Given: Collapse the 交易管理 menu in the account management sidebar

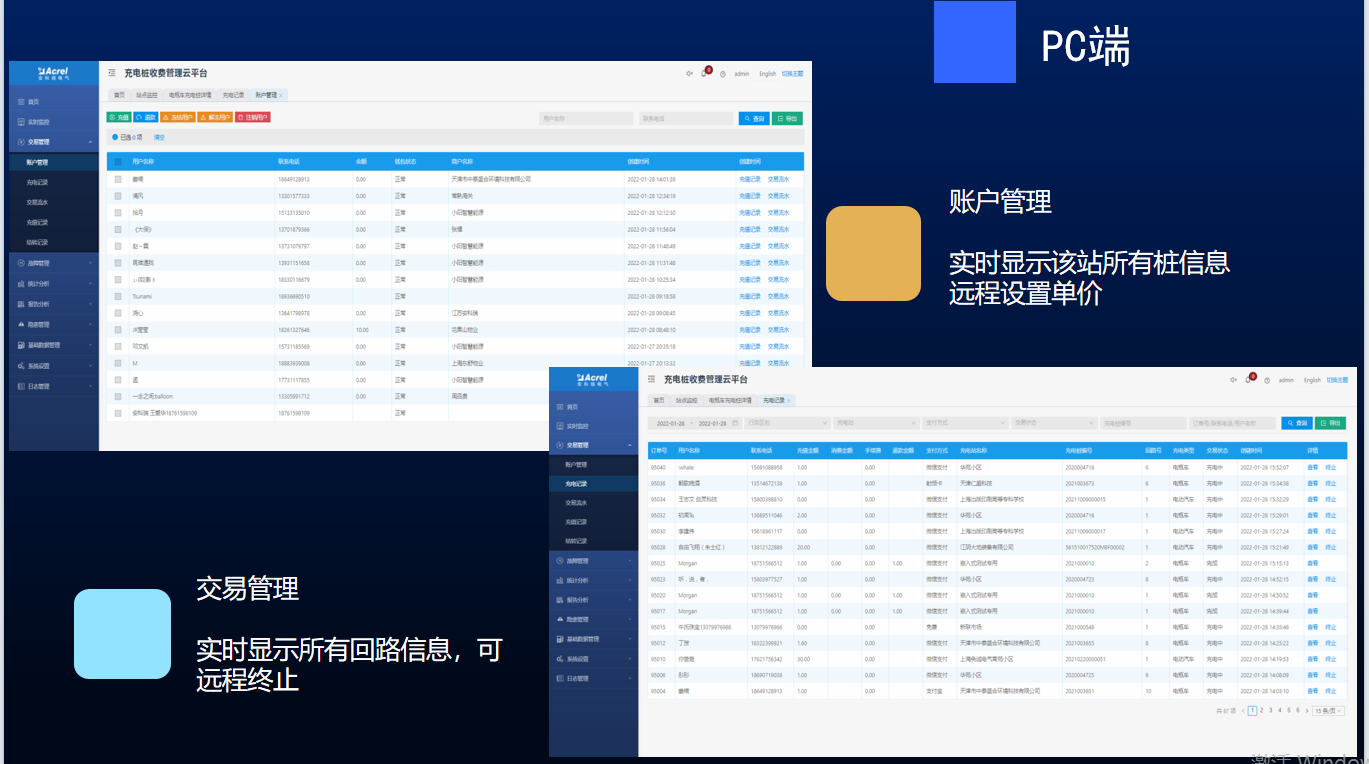Looking at the screenshot, I should pos(54,142).
